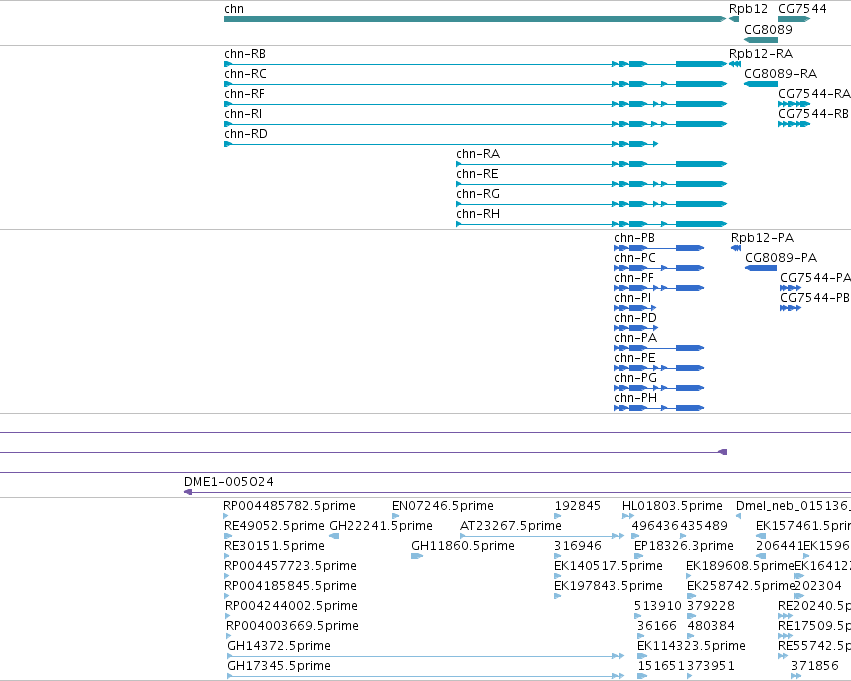851x681 pixels.
Task: Select the Rpb12-PA protein label
Action: pyautogui.click(x=763, y=238)
